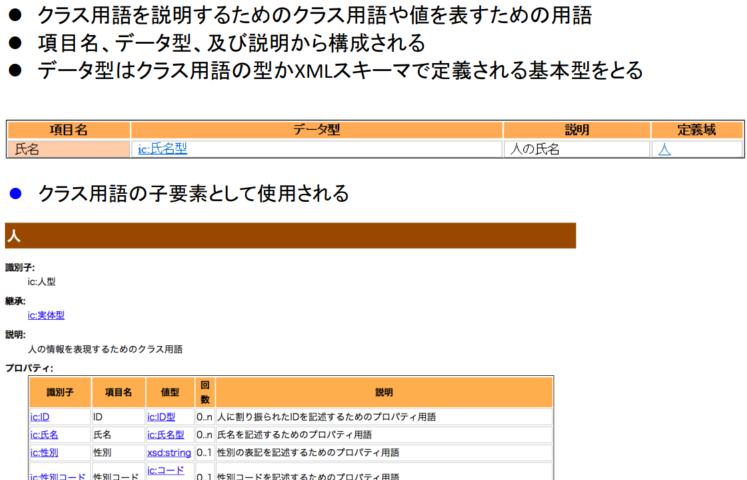Open the ic:氏名型 link in the データ型 column
Image resolution: width=747 pixels, height=480 pixels.
click(162, 149)
